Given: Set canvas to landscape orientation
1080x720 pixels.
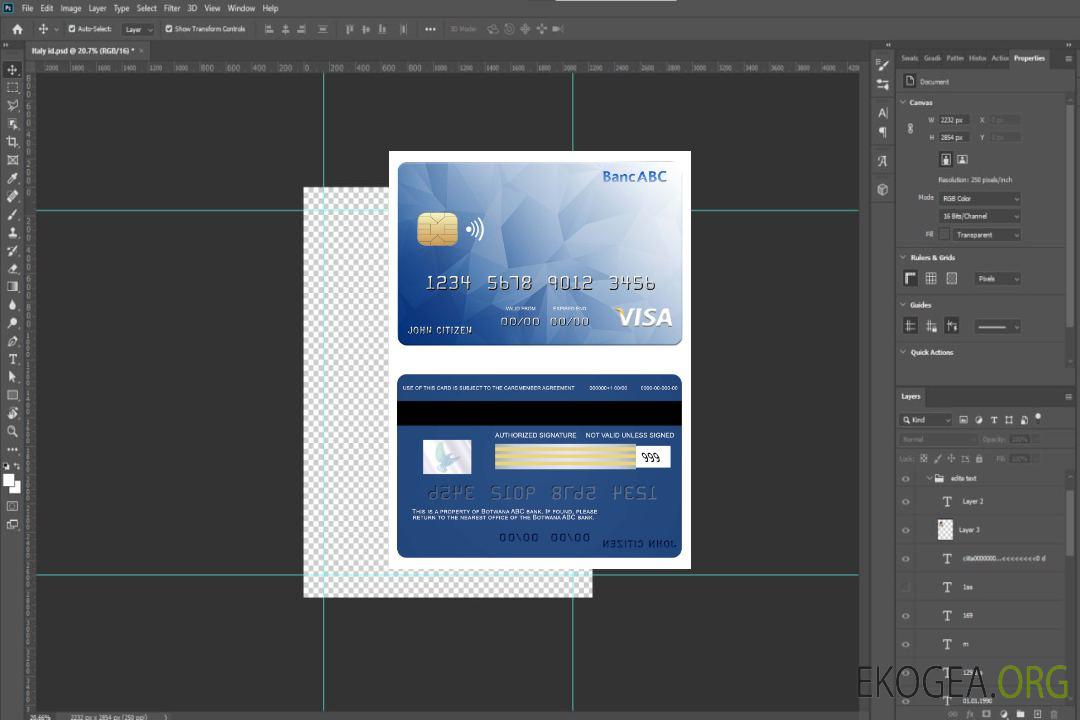Looking at the screenshot, I should 962,160.
